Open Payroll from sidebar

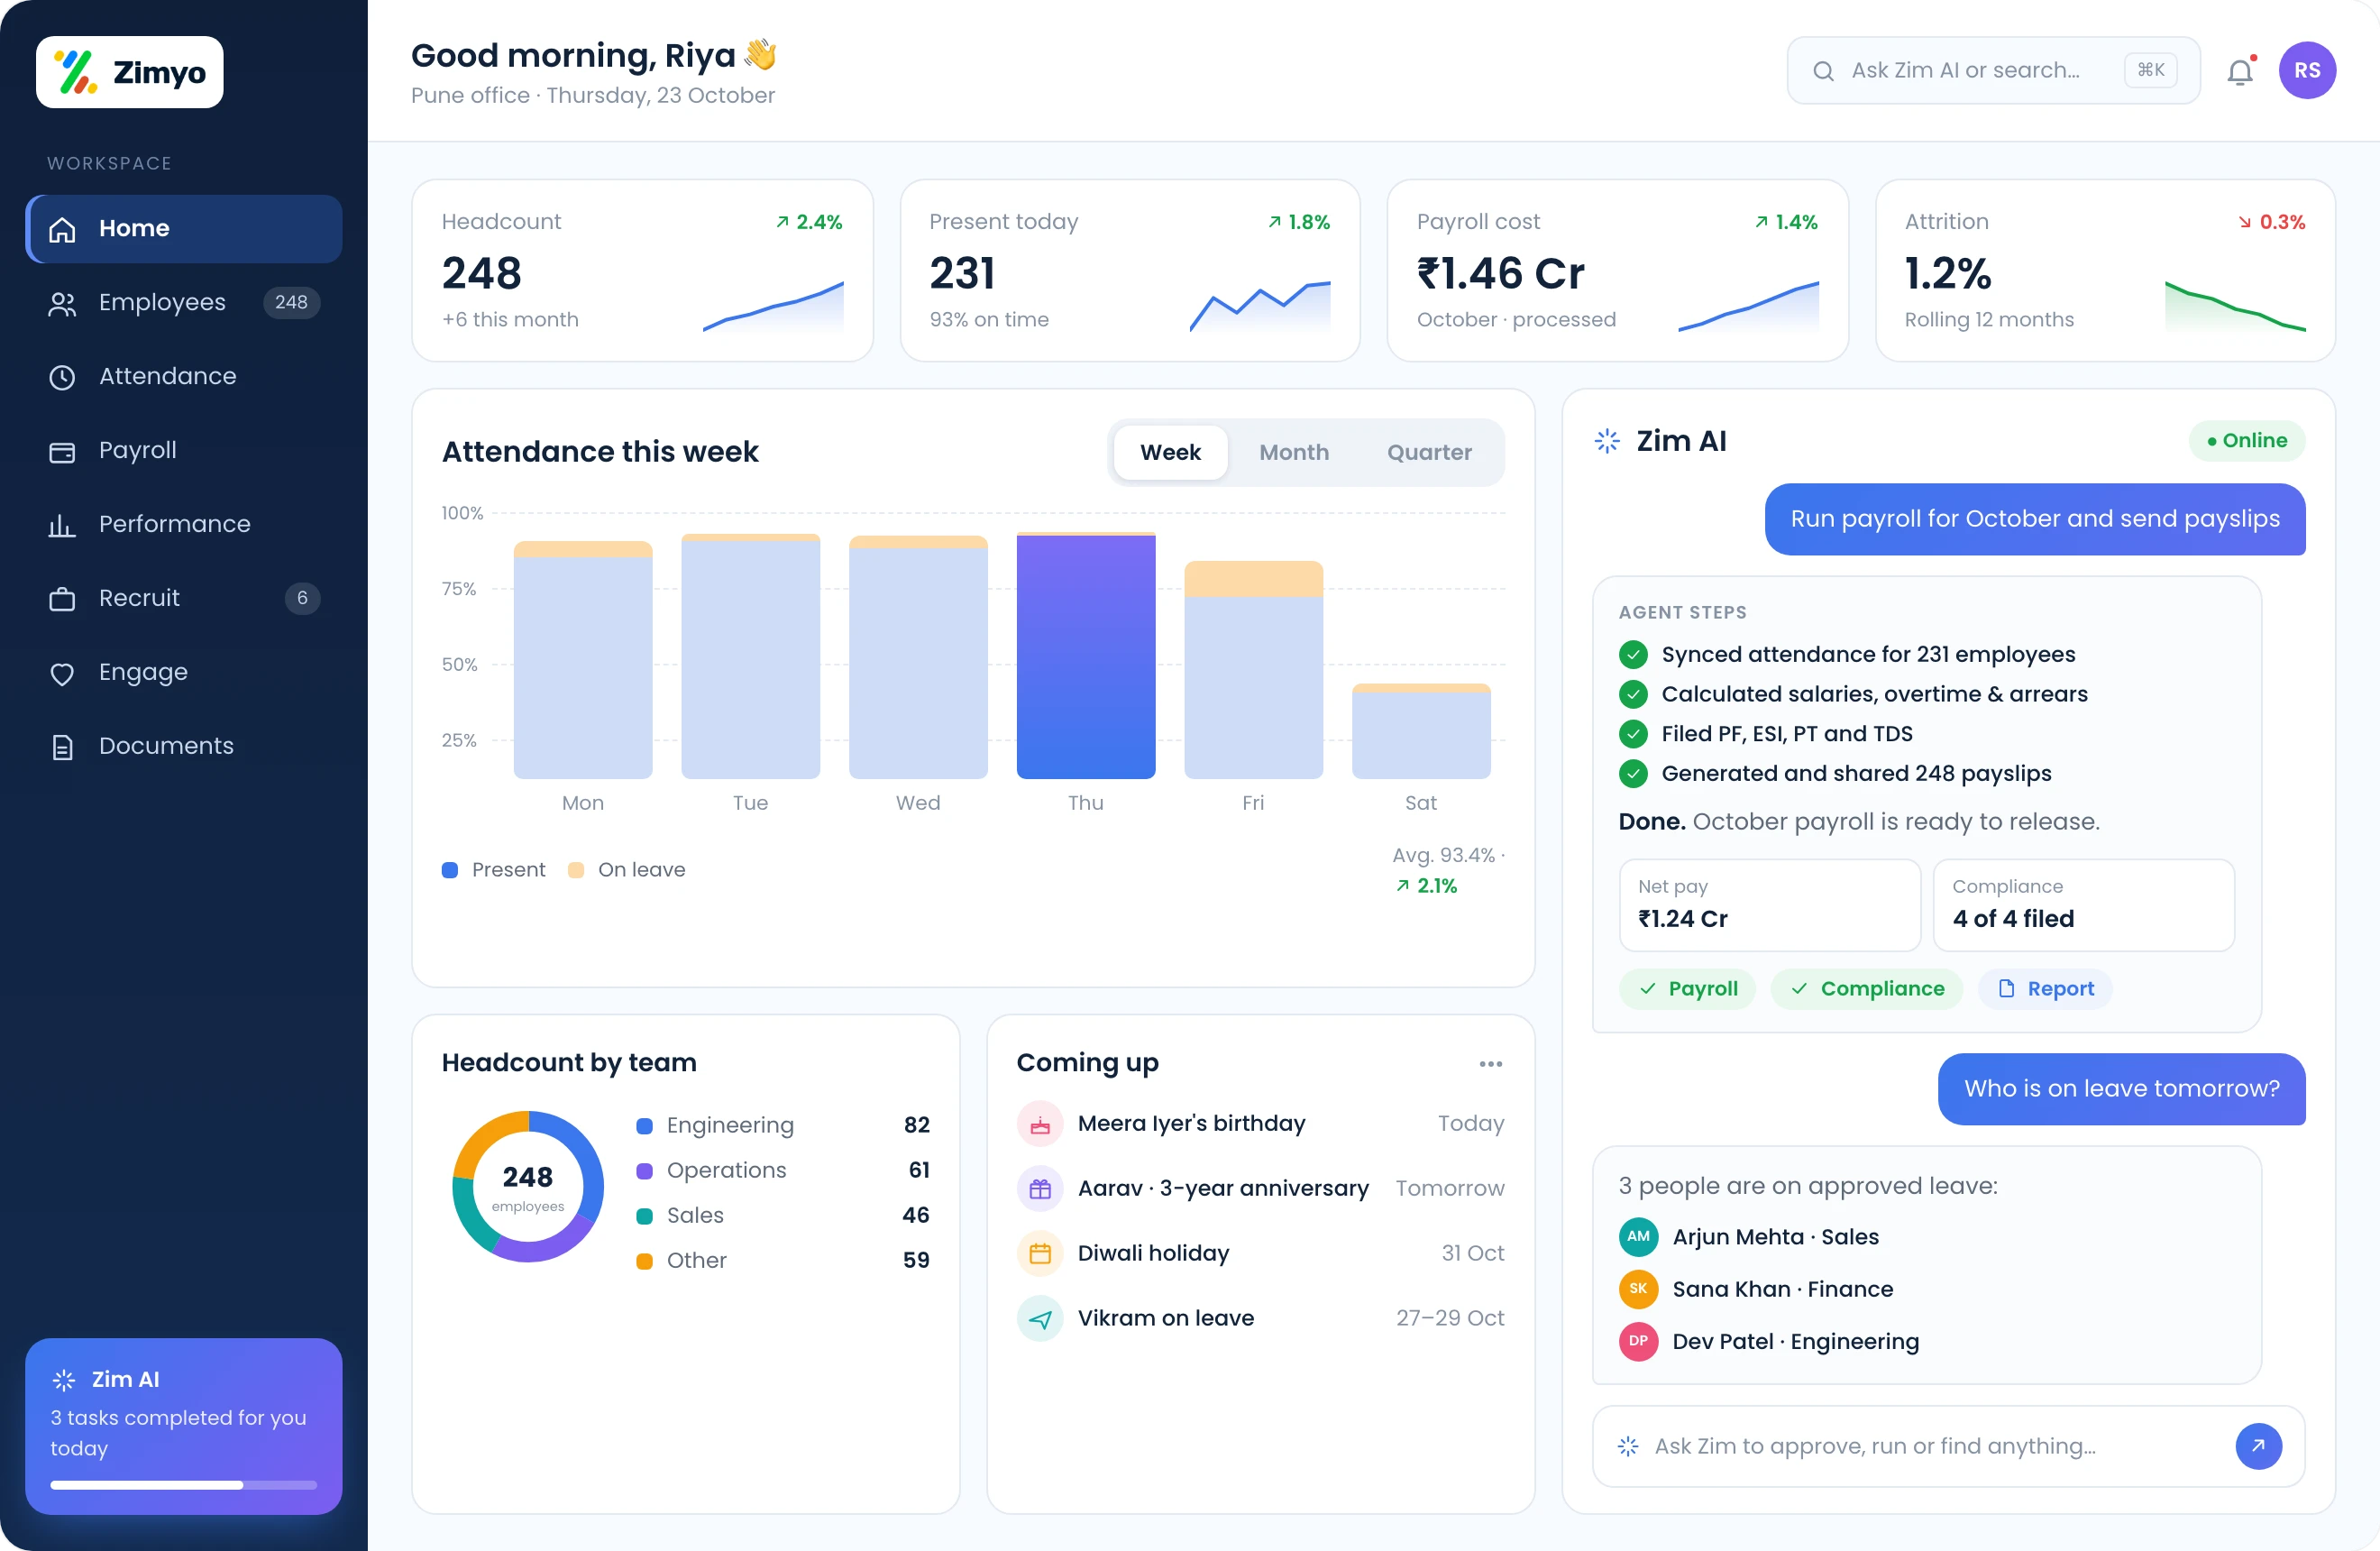coord(184,451)
